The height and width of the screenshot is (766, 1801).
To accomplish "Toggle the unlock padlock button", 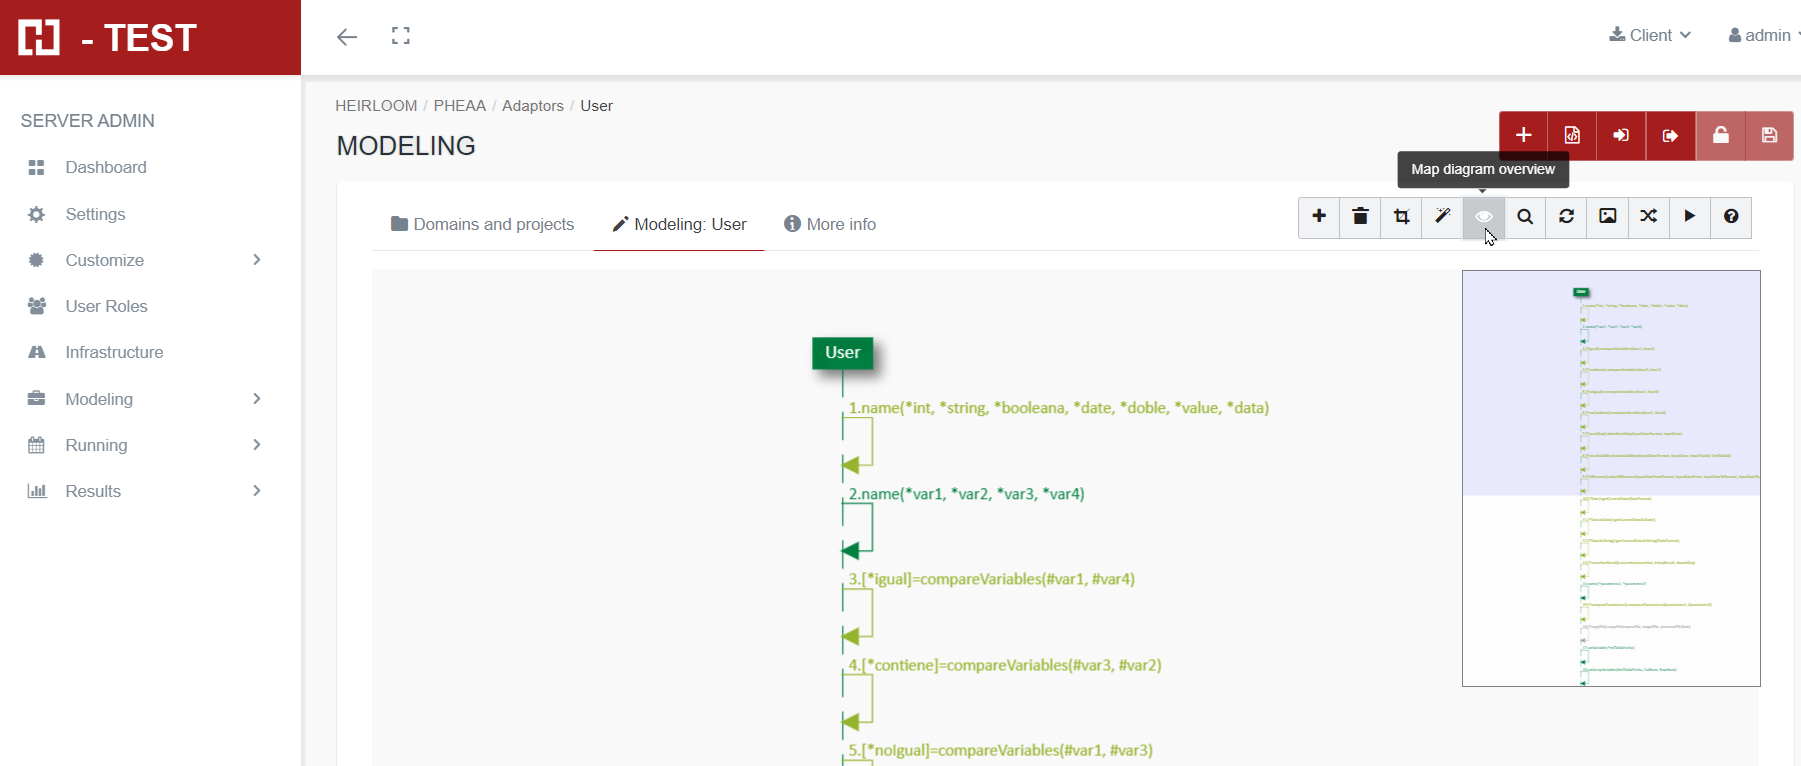I will (1720, 136).
